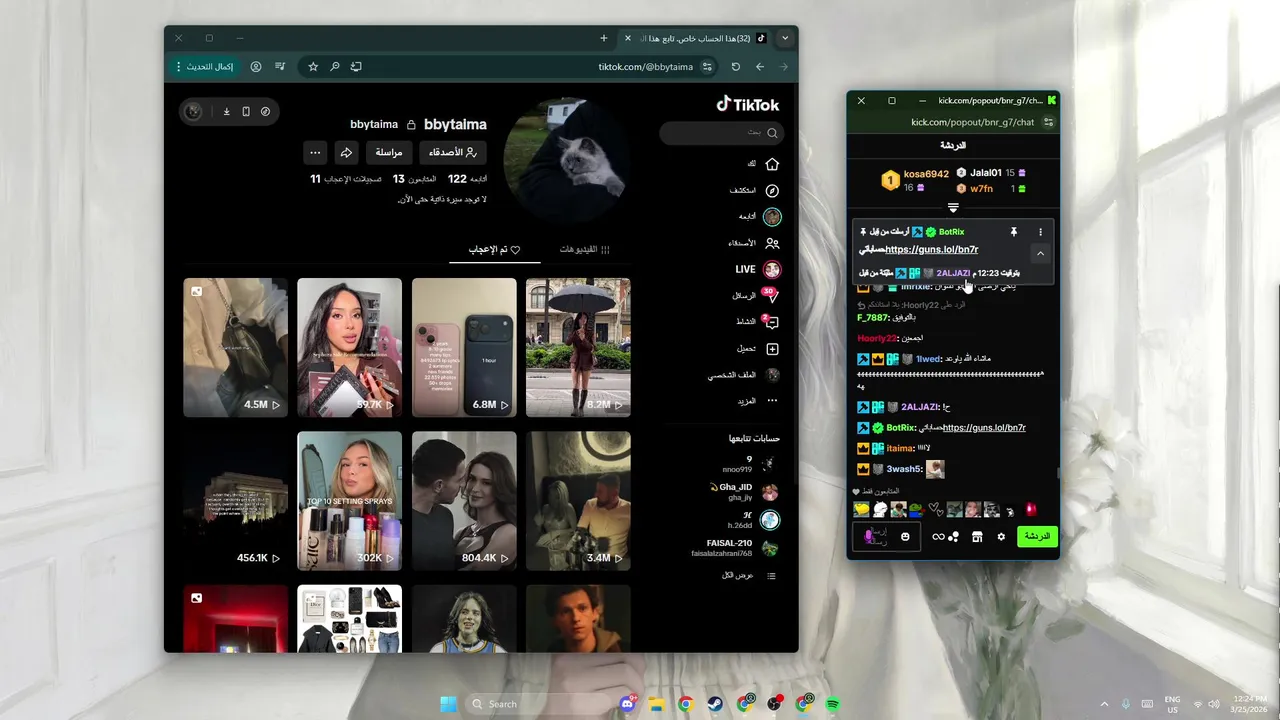The image size is (1280, 720).
Task: Click compass icon in TikTok floating toolbar
Action: (265, 111)
